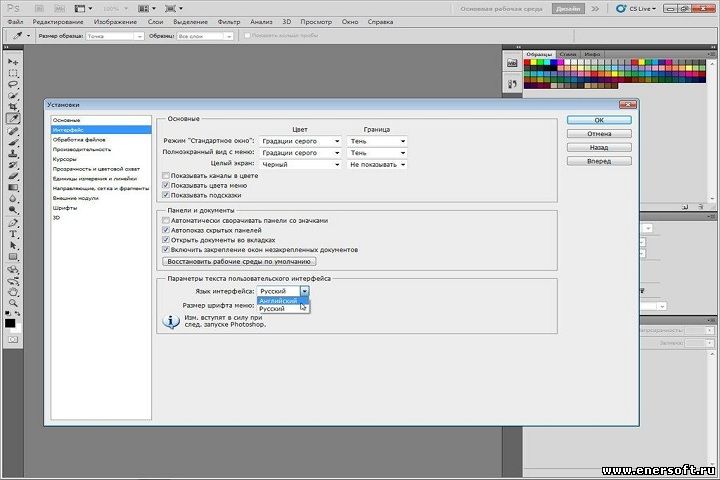Open 'Размер образца' dropdown in options bar
The image size is (720, 480).
point(115,36)
